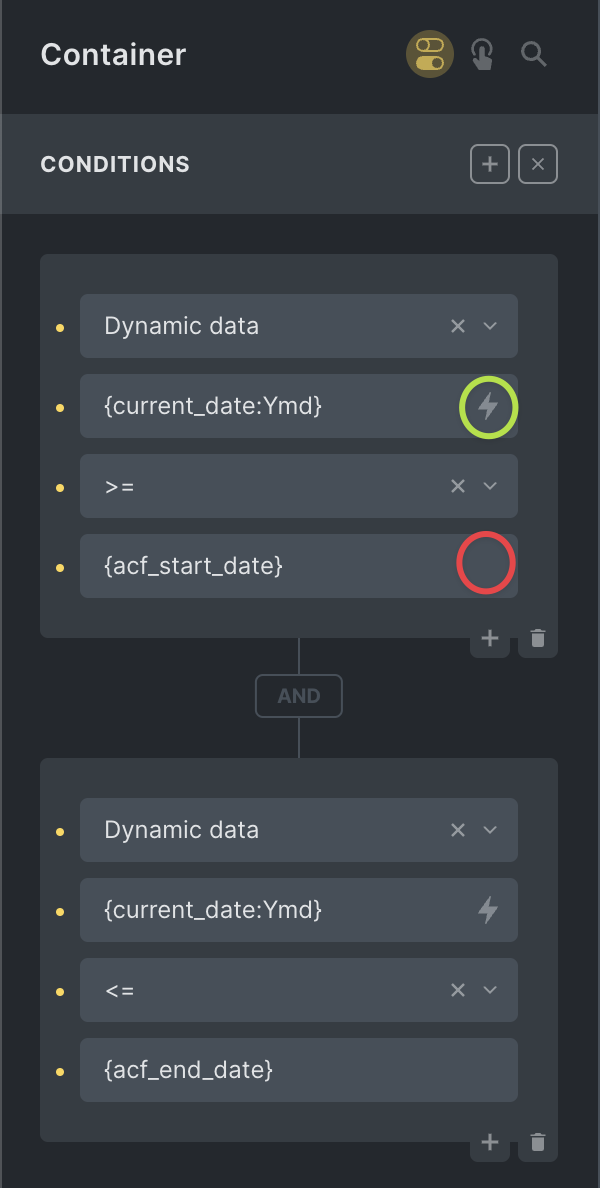Add condition to second group

489,1143
